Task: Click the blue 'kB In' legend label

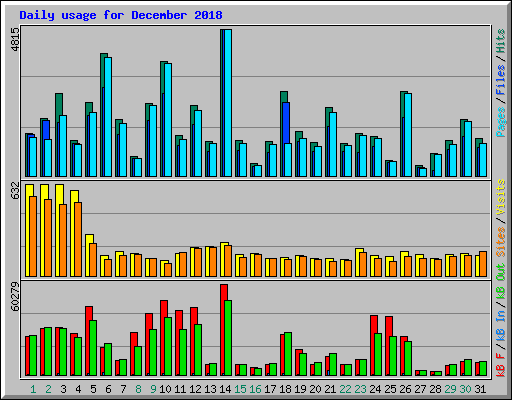Action: tap(501, 325)
